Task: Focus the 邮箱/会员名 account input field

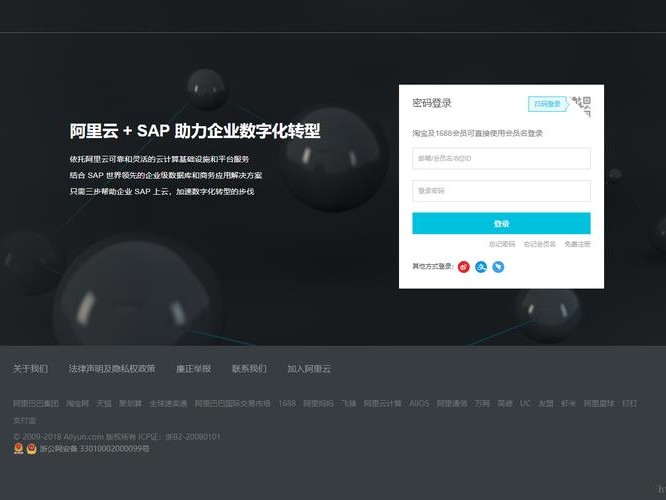Action: tap(501, 158)
